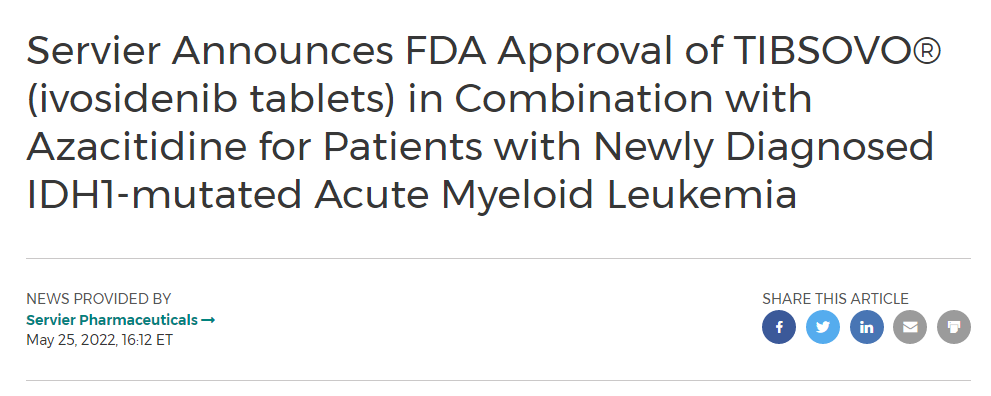
Task: Click the print article icon
Action: (954, 327)
